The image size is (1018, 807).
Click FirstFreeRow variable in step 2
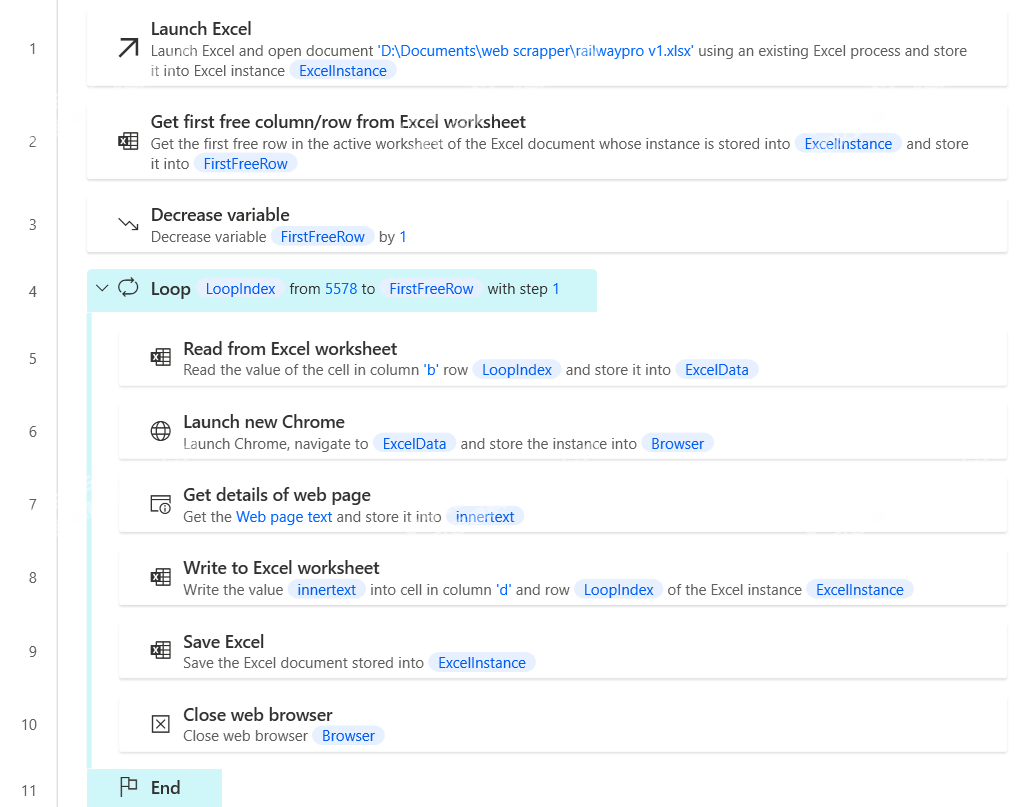tap(245, 164)
